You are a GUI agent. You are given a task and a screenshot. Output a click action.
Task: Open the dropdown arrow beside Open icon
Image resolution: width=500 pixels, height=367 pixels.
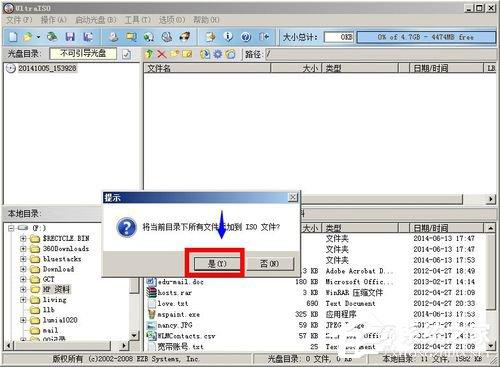tap(38, 37)
